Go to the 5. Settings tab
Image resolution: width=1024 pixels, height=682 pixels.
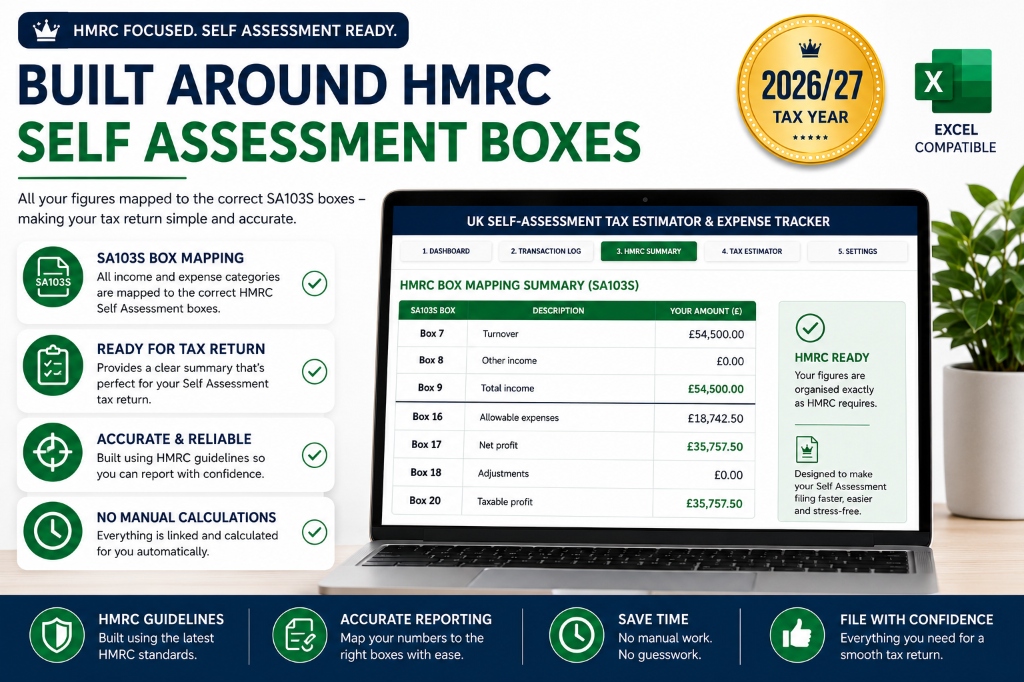(x=857, y=252)
